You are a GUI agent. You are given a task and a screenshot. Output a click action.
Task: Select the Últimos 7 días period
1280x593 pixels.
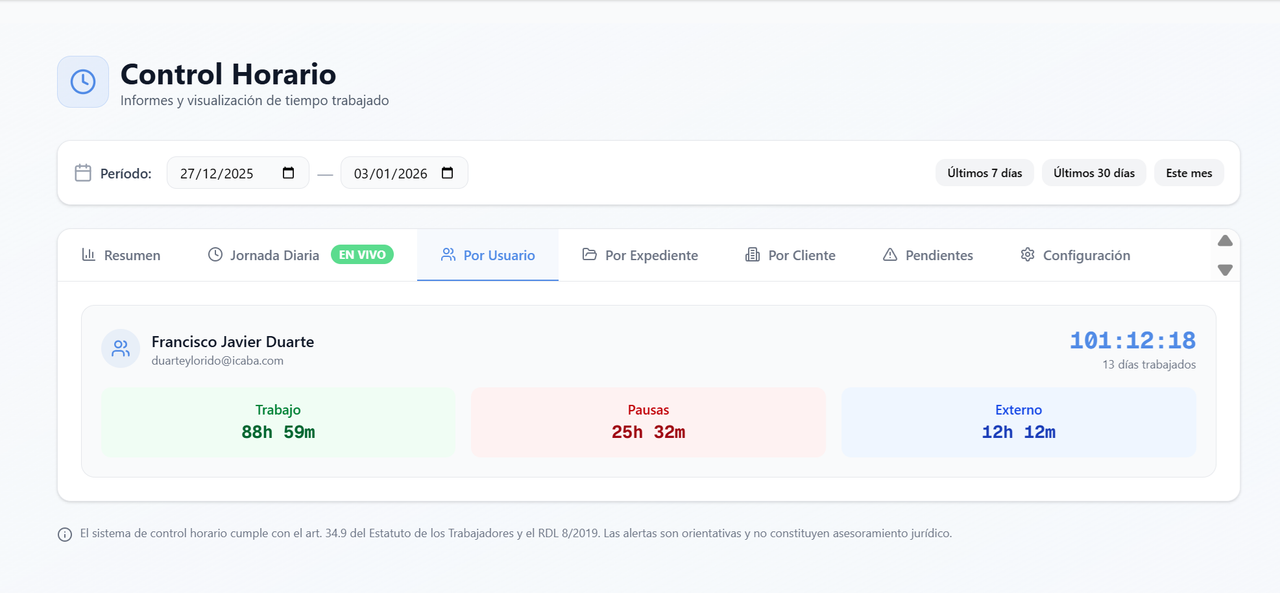(x=985, y=173)
